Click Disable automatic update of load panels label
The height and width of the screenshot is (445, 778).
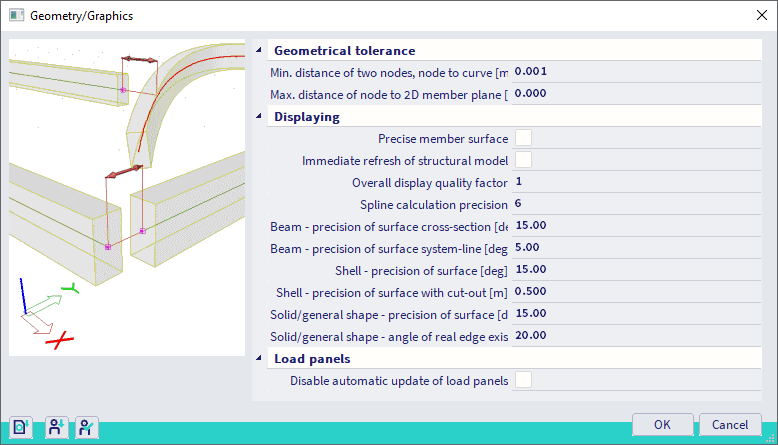click(399, 381)
